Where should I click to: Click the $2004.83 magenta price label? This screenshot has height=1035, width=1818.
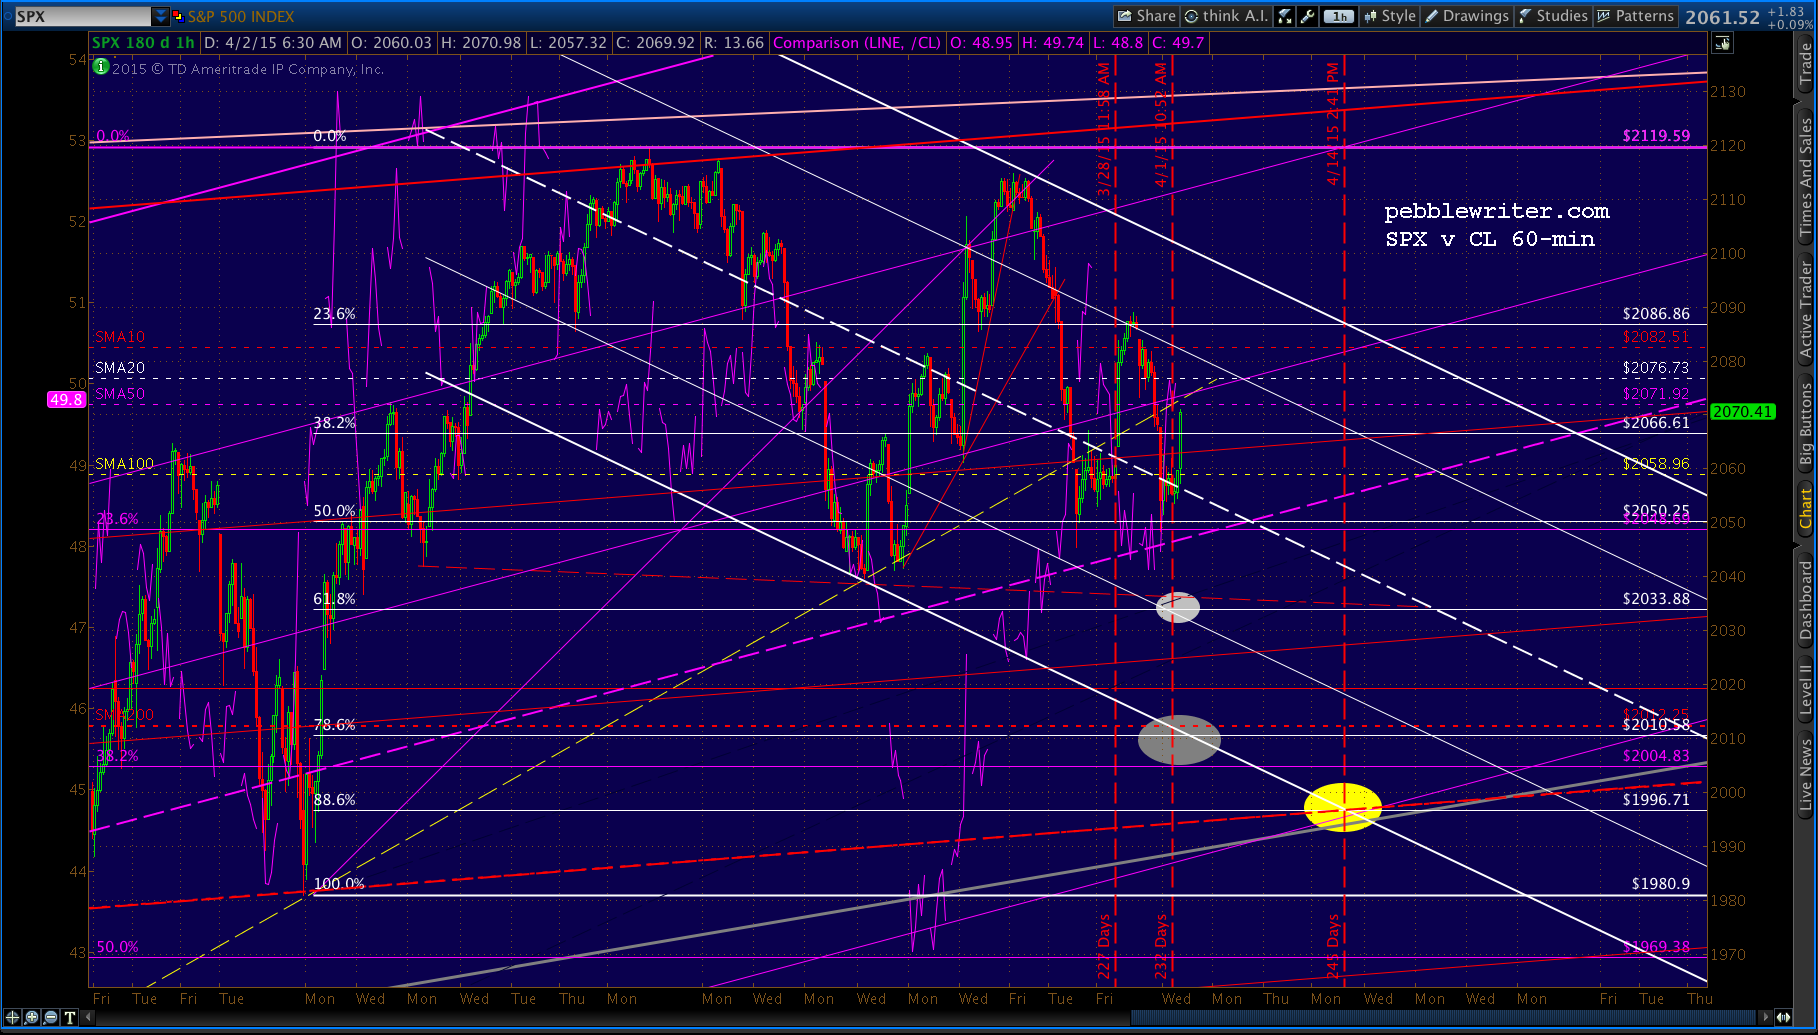[1656, 756]
